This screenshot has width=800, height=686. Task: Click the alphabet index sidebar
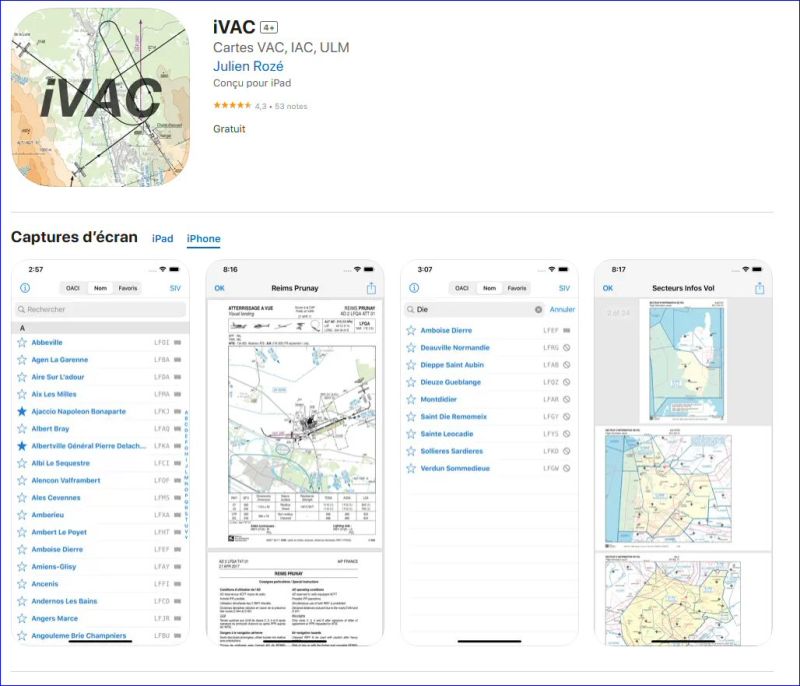[186, 474]
